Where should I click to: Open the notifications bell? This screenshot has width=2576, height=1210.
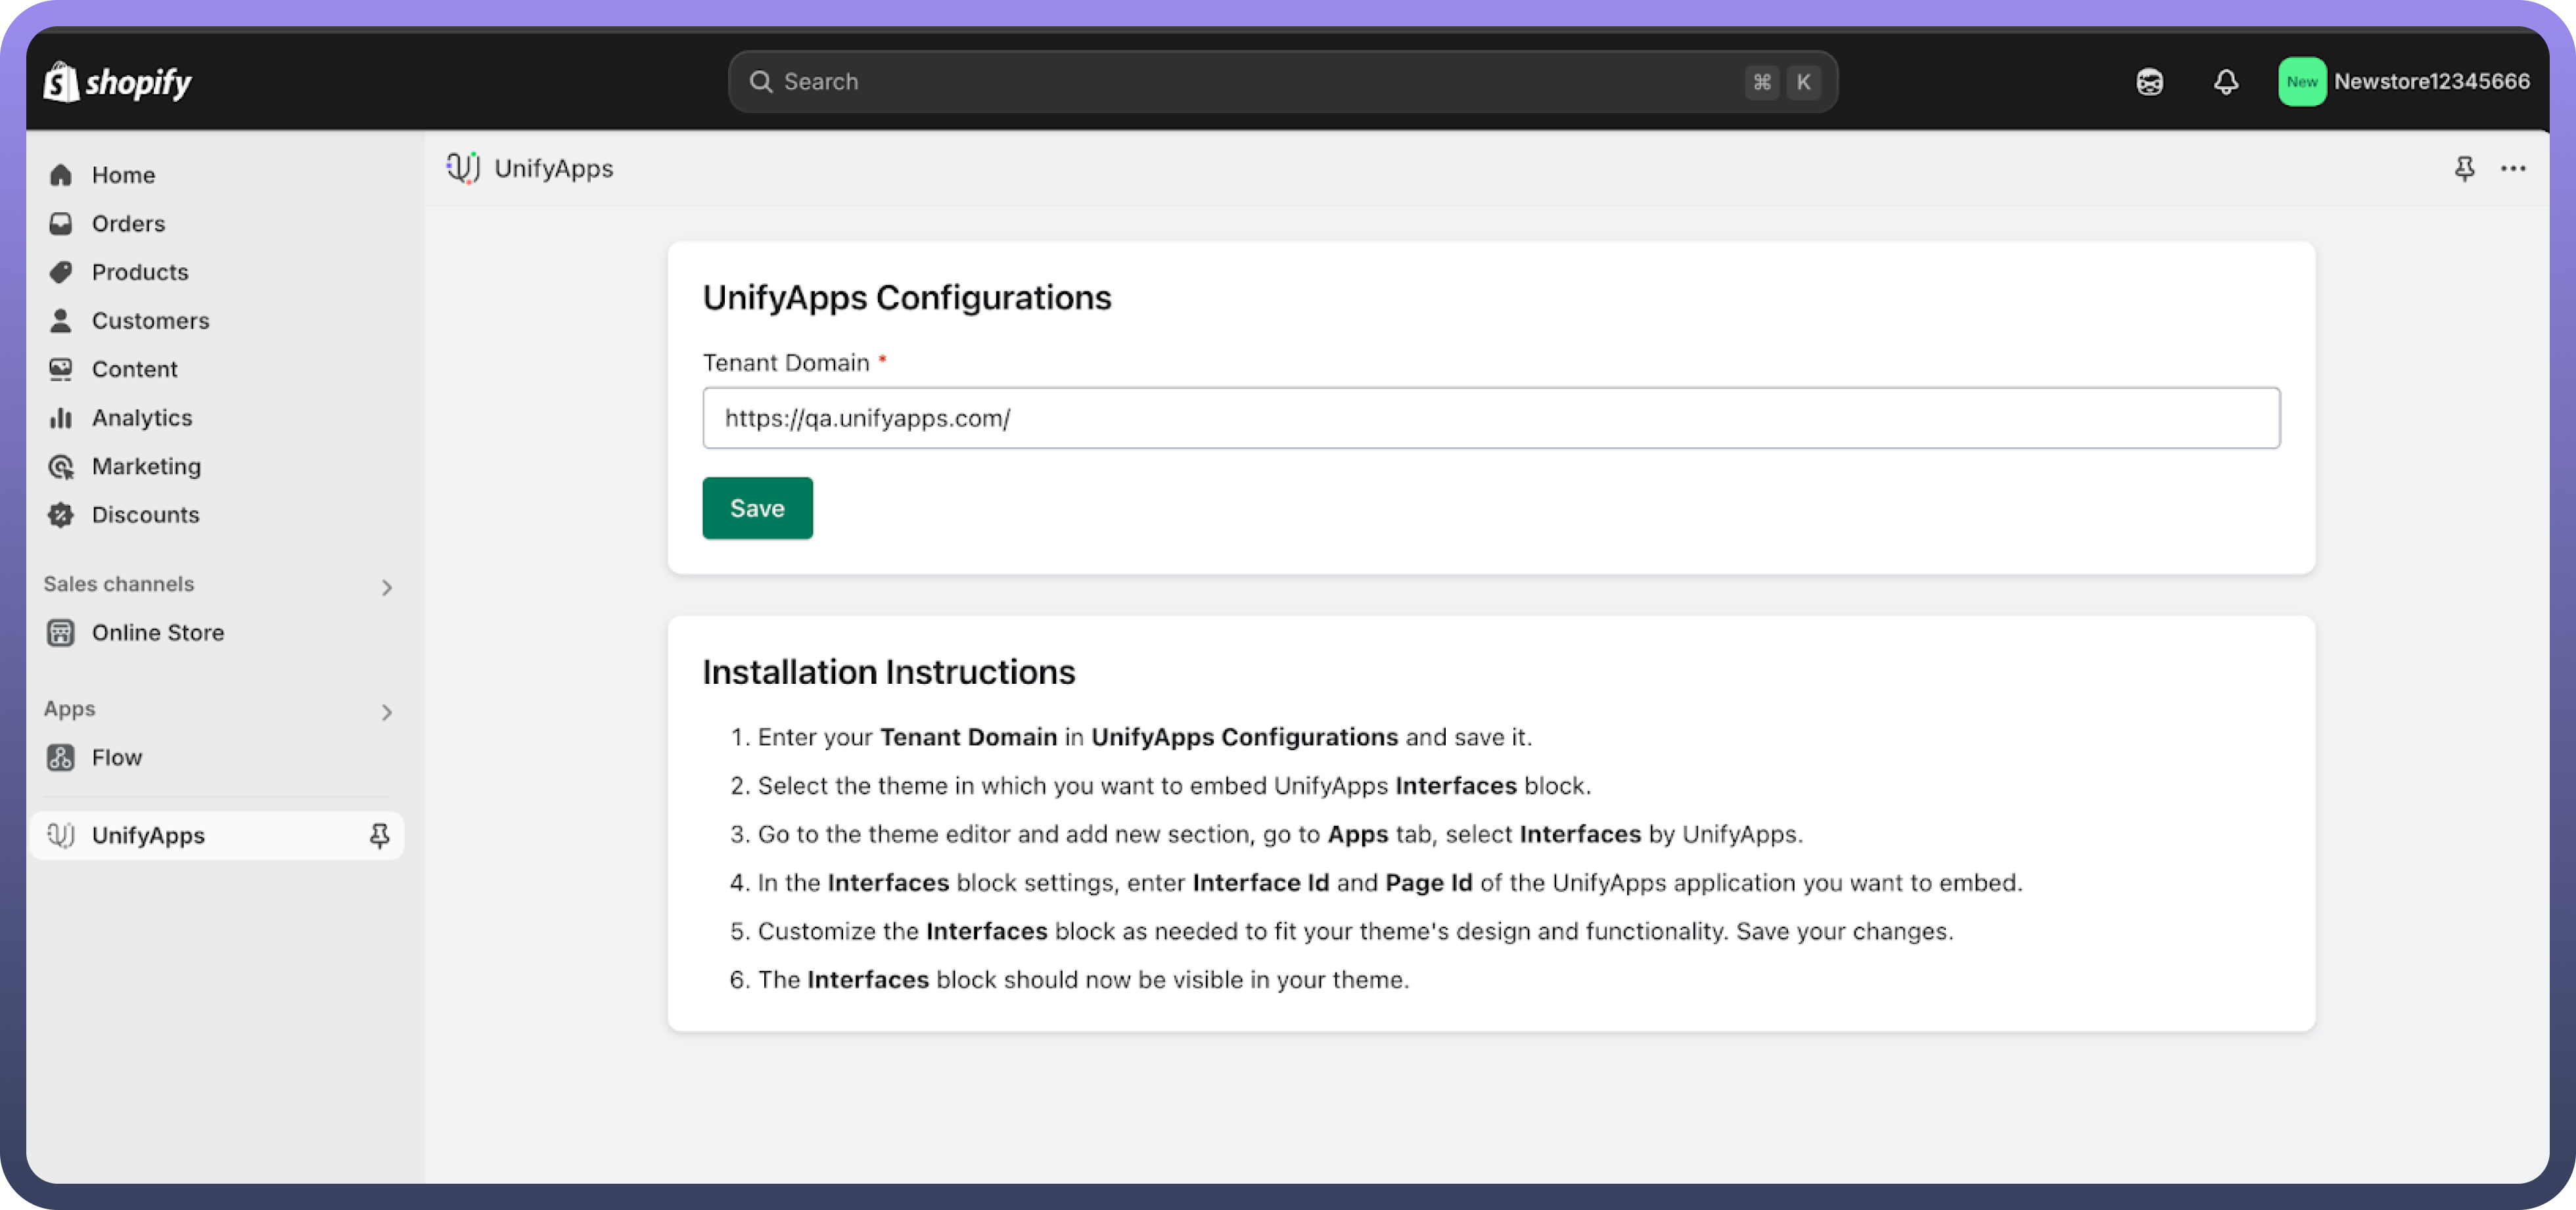(2225, 82)
